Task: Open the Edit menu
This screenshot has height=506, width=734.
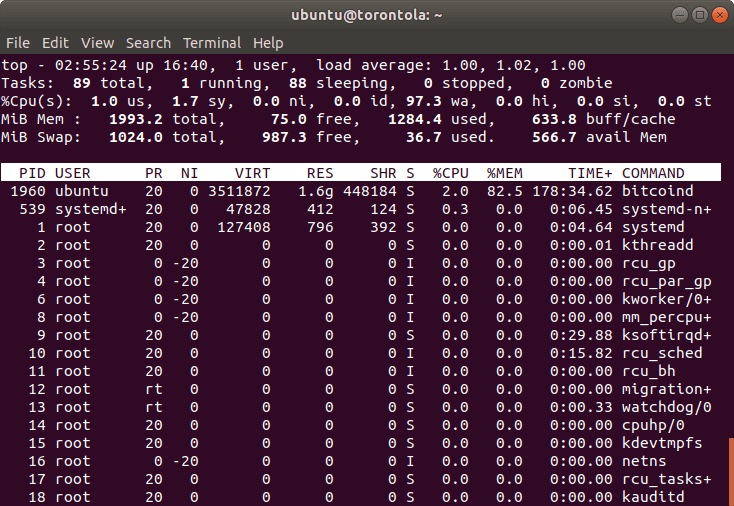Action: 55,43
